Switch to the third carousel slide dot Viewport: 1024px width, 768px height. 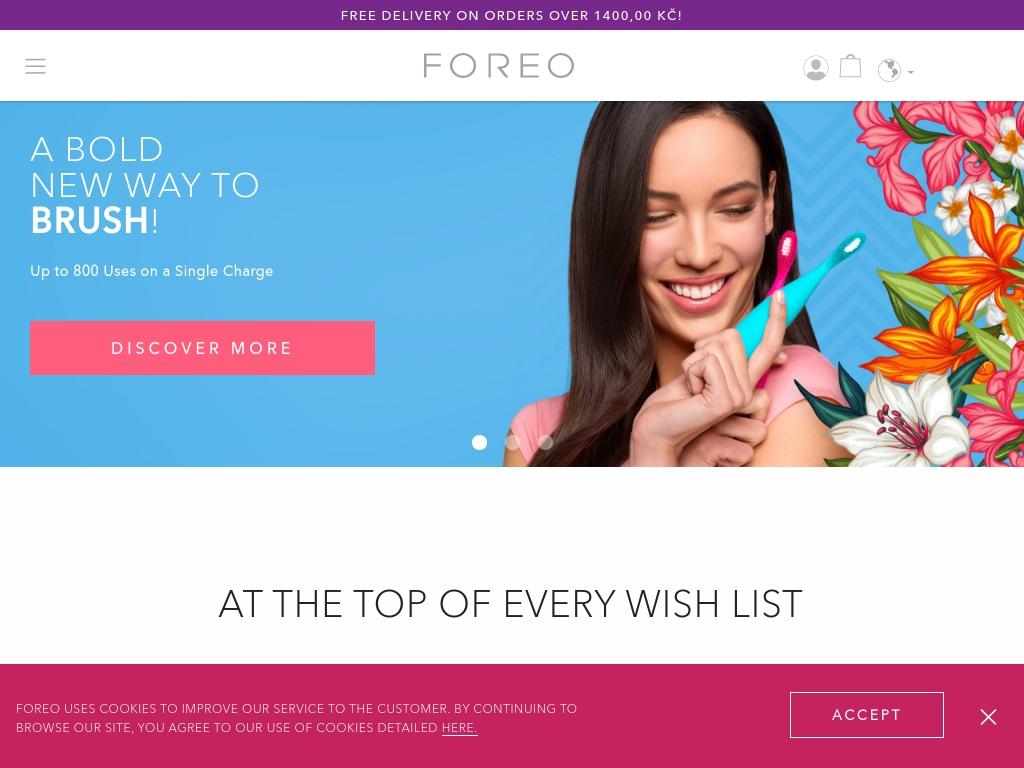(x=546, y=442)
